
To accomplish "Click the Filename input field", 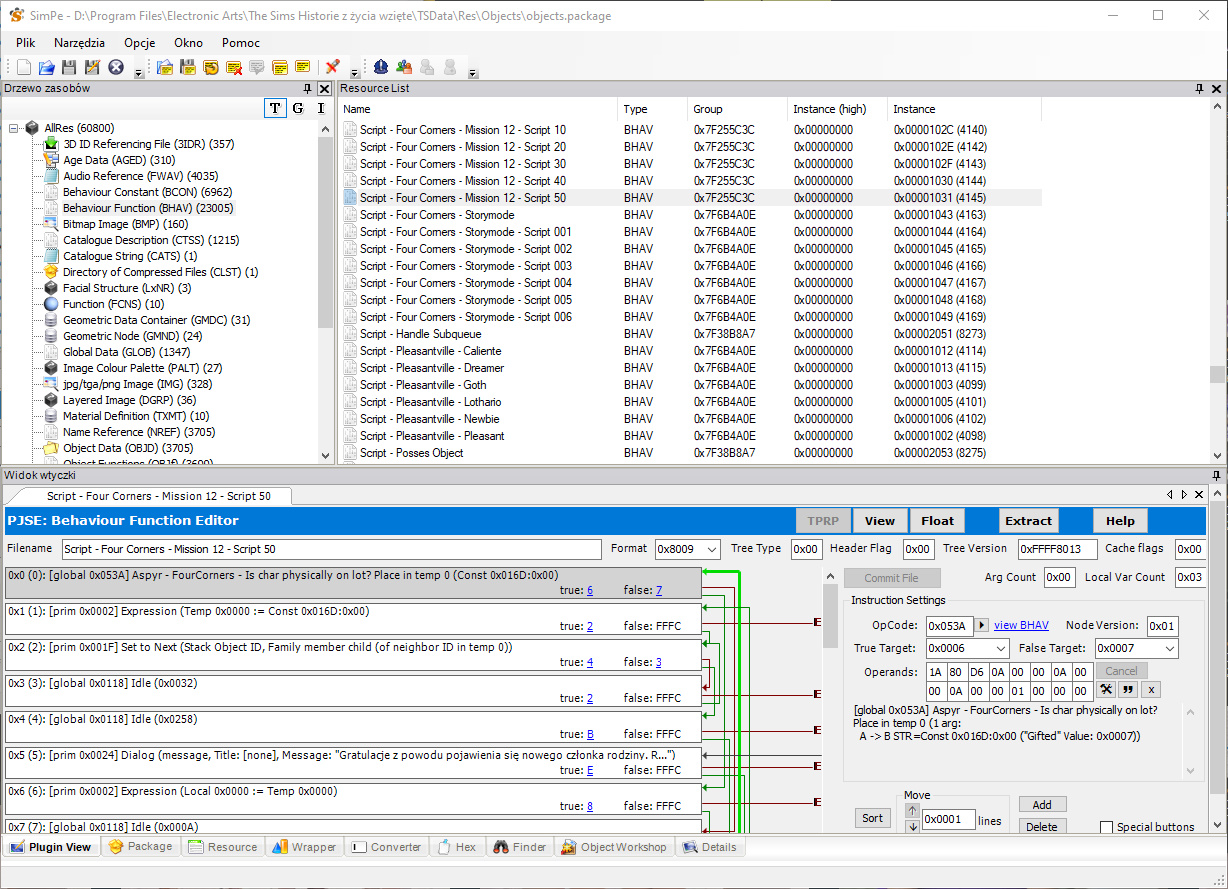I will coord(331,549).
